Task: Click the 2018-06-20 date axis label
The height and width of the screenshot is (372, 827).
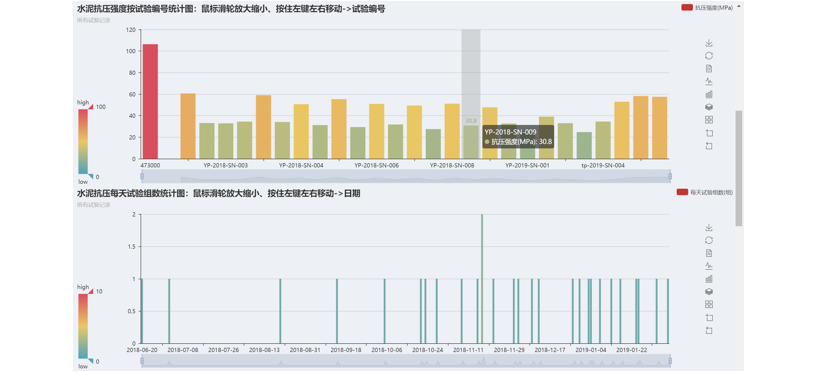Action: (142, 350)
